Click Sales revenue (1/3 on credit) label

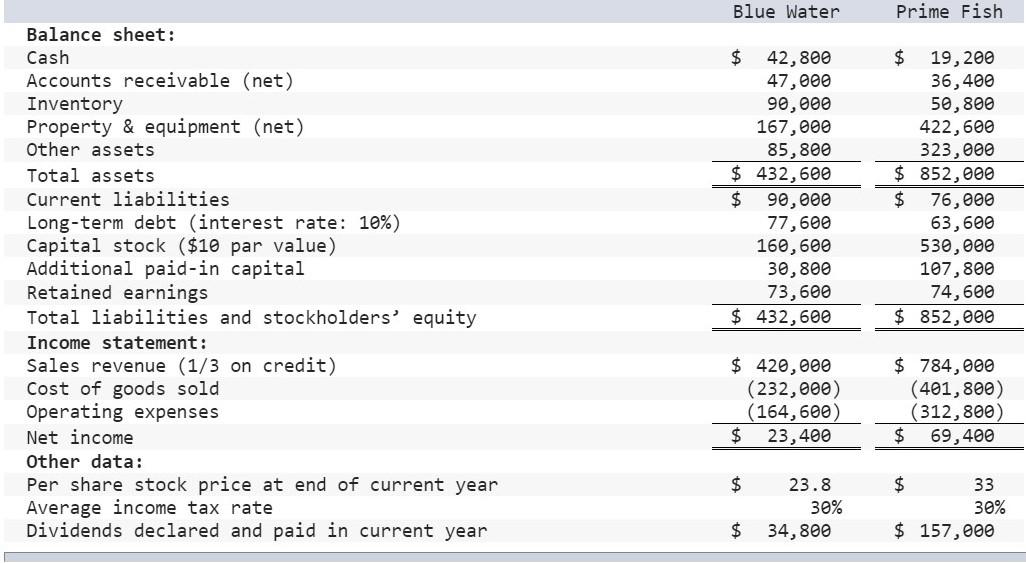181,365
